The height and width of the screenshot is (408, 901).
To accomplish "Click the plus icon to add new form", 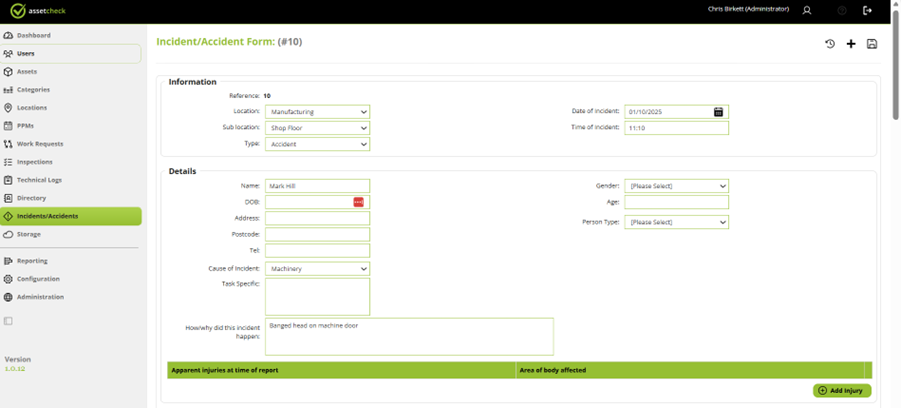I will pyautogui.click(x=851, y=44).
